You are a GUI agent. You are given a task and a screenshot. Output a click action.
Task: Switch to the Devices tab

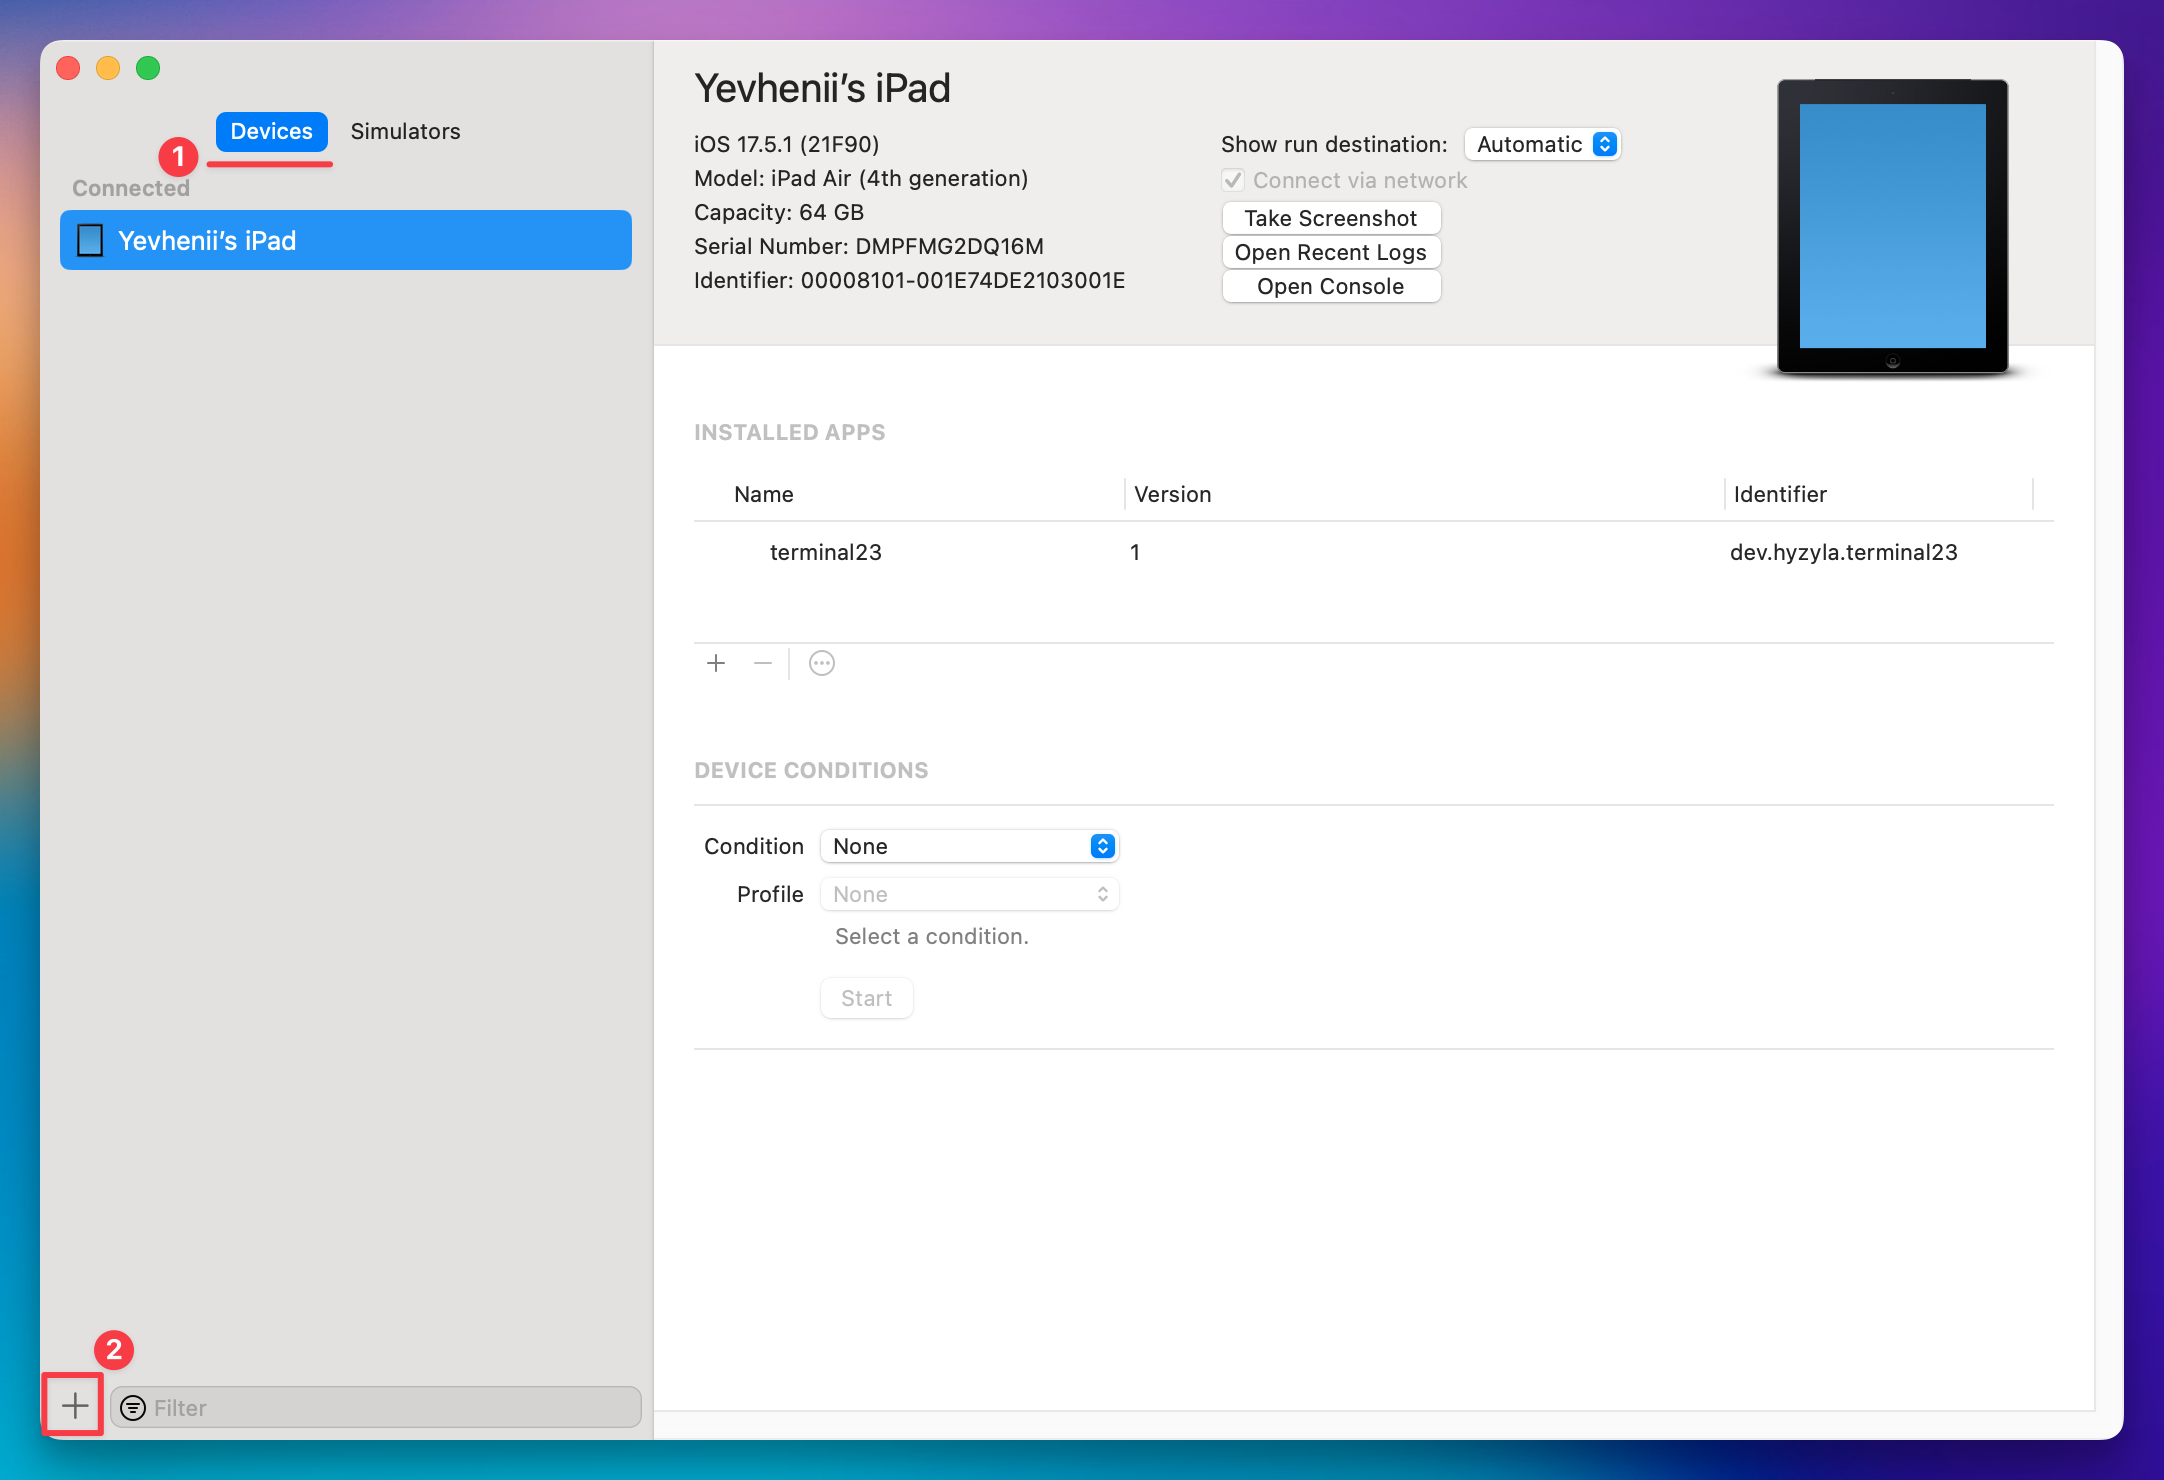click(x=270, y=131)
